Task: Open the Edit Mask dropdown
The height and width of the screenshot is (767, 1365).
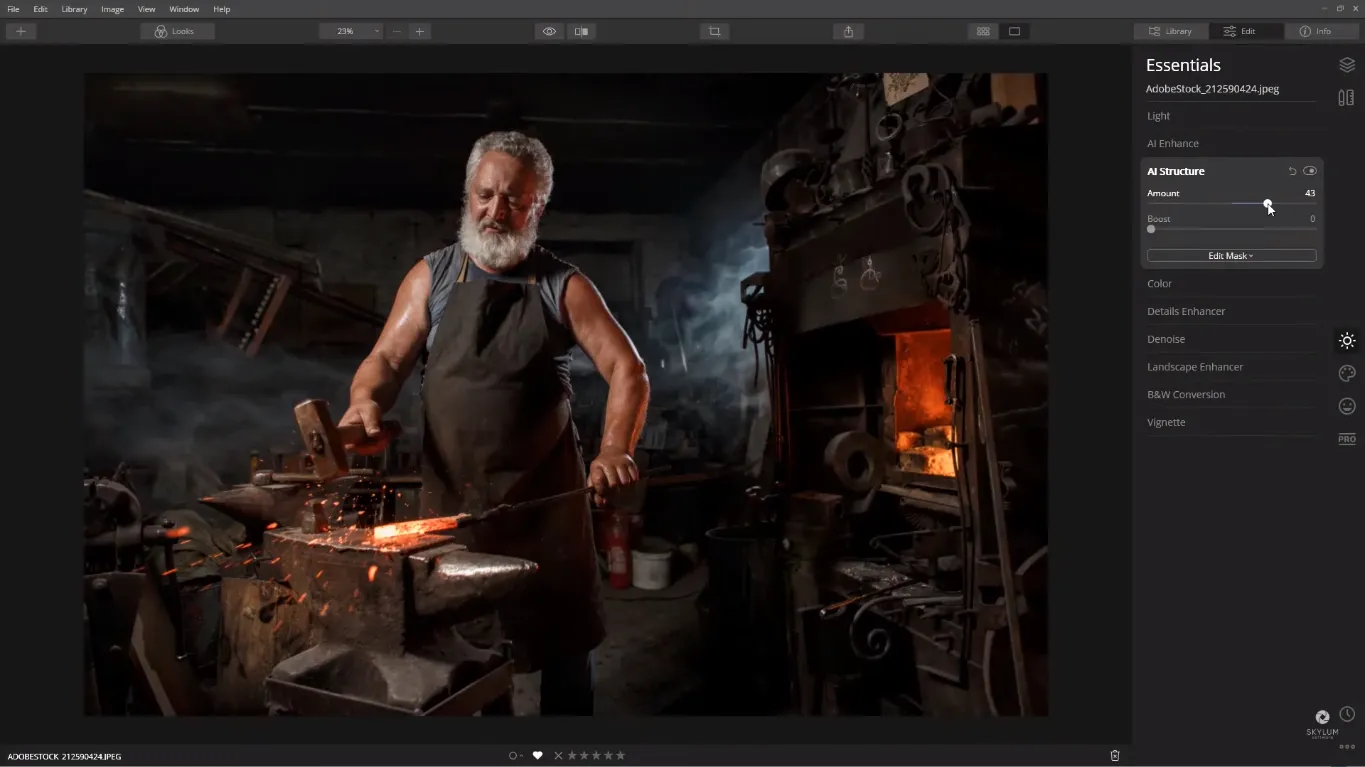Action: click(x=1231, y=256)
